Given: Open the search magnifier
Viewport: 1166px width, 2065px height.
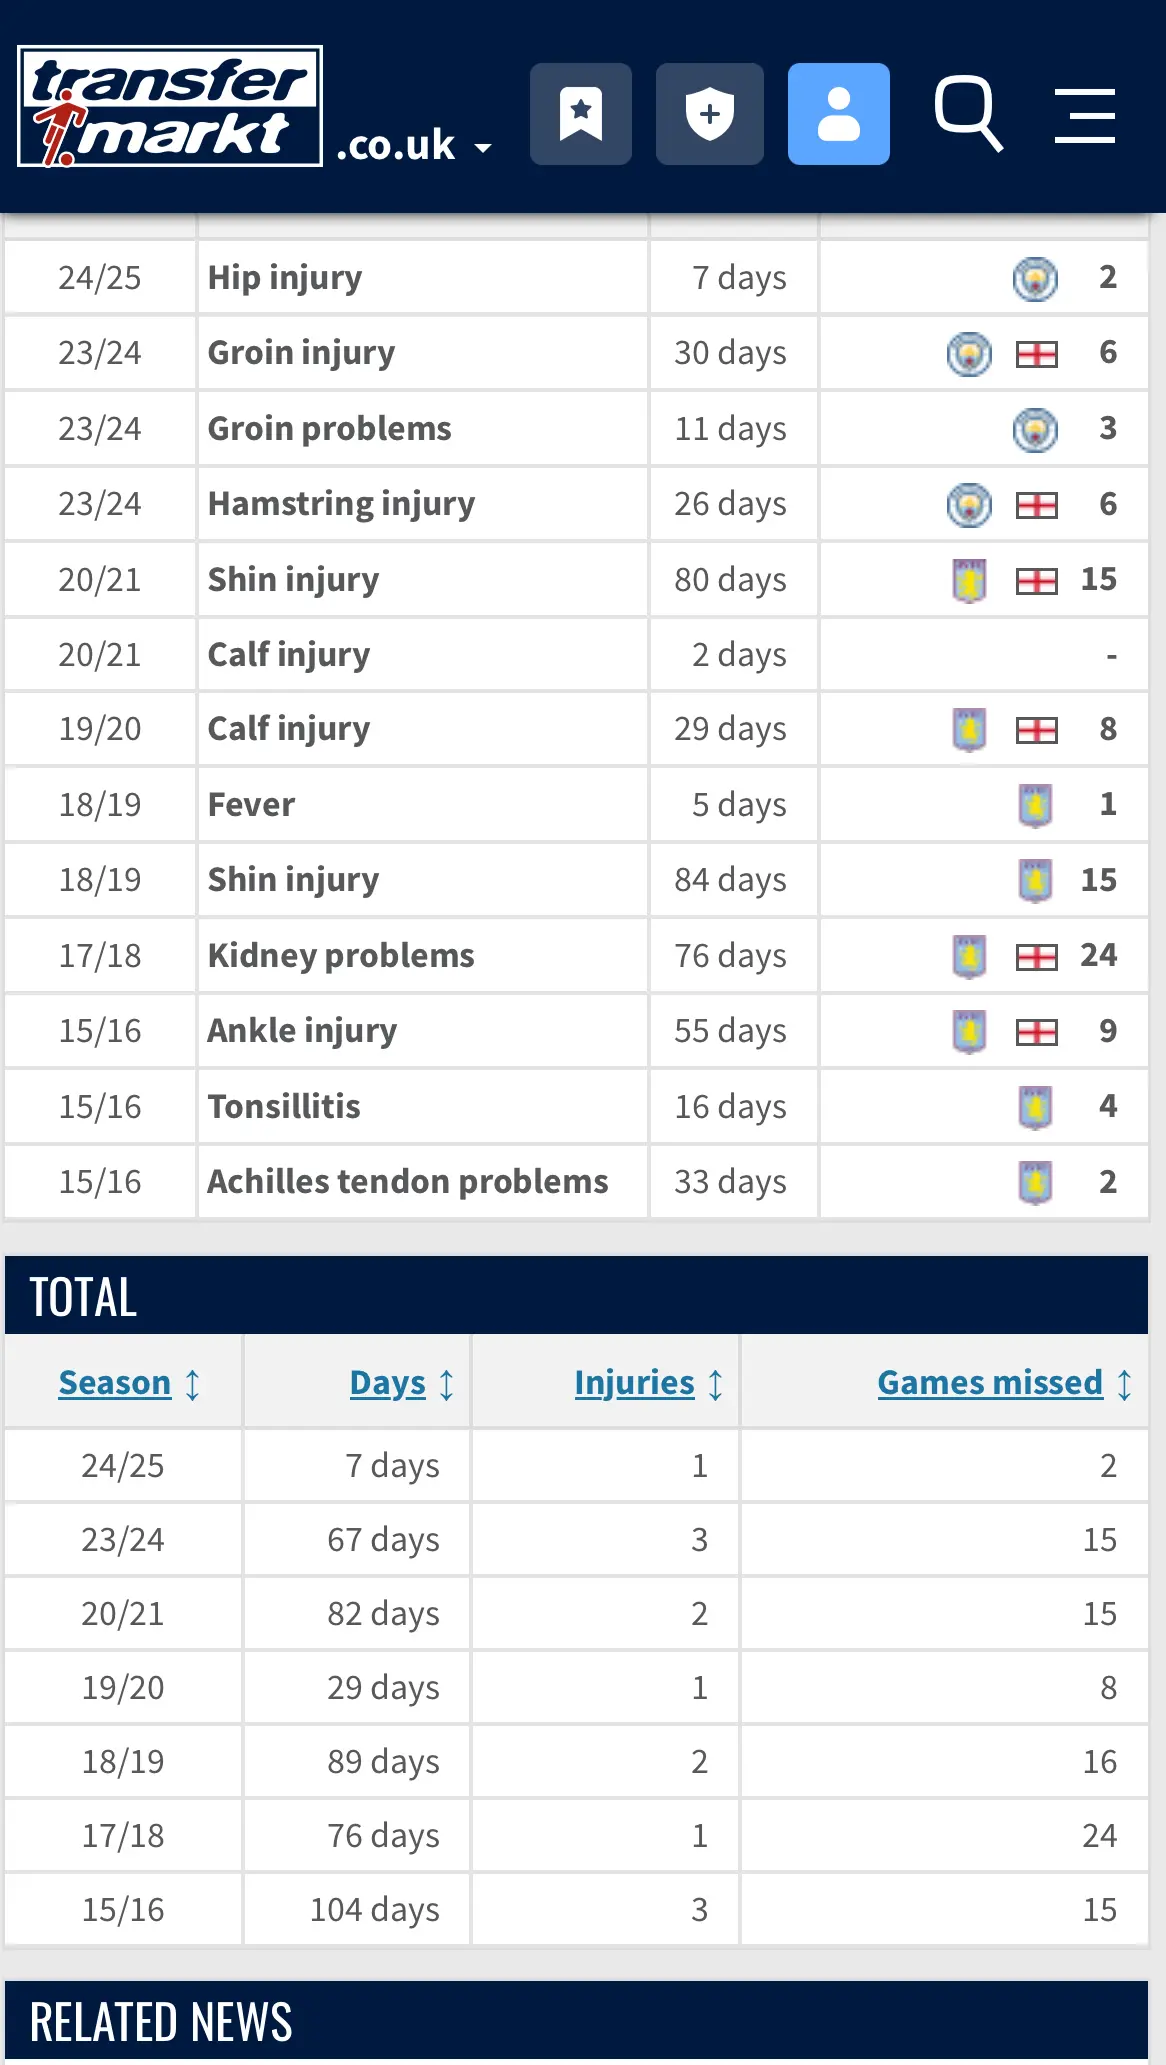Looking at the screenshot, I should 967,114.
